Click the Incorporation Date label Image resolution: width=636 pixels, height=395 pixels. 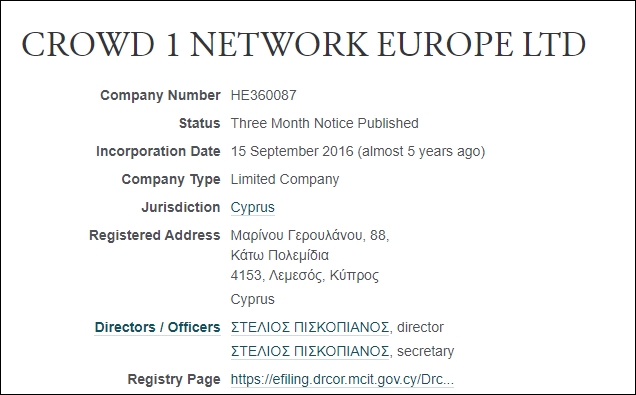pos(158,151)
